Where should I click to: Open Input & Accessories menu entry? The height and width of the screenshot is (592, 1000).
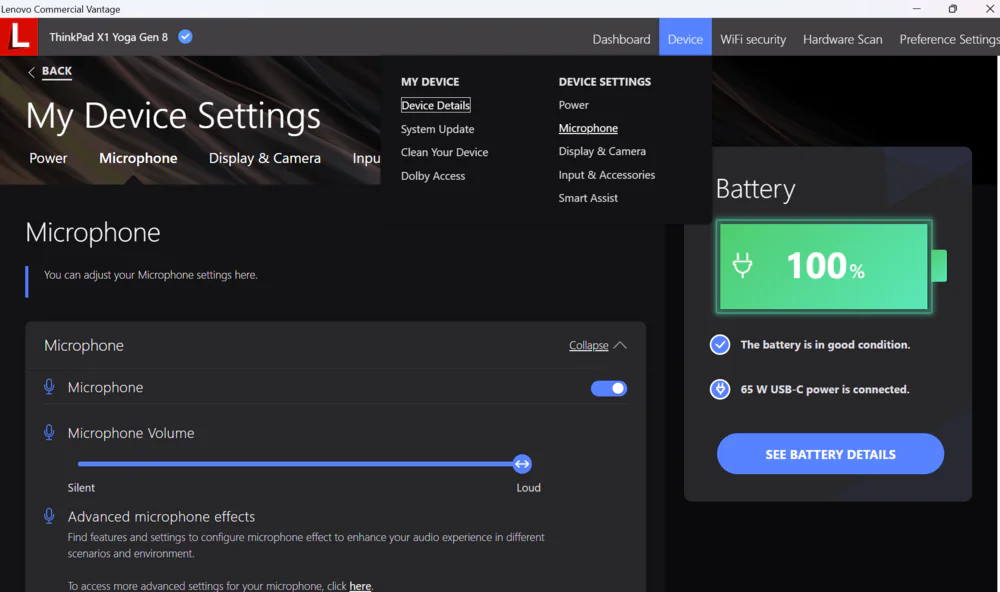point(607,175)
